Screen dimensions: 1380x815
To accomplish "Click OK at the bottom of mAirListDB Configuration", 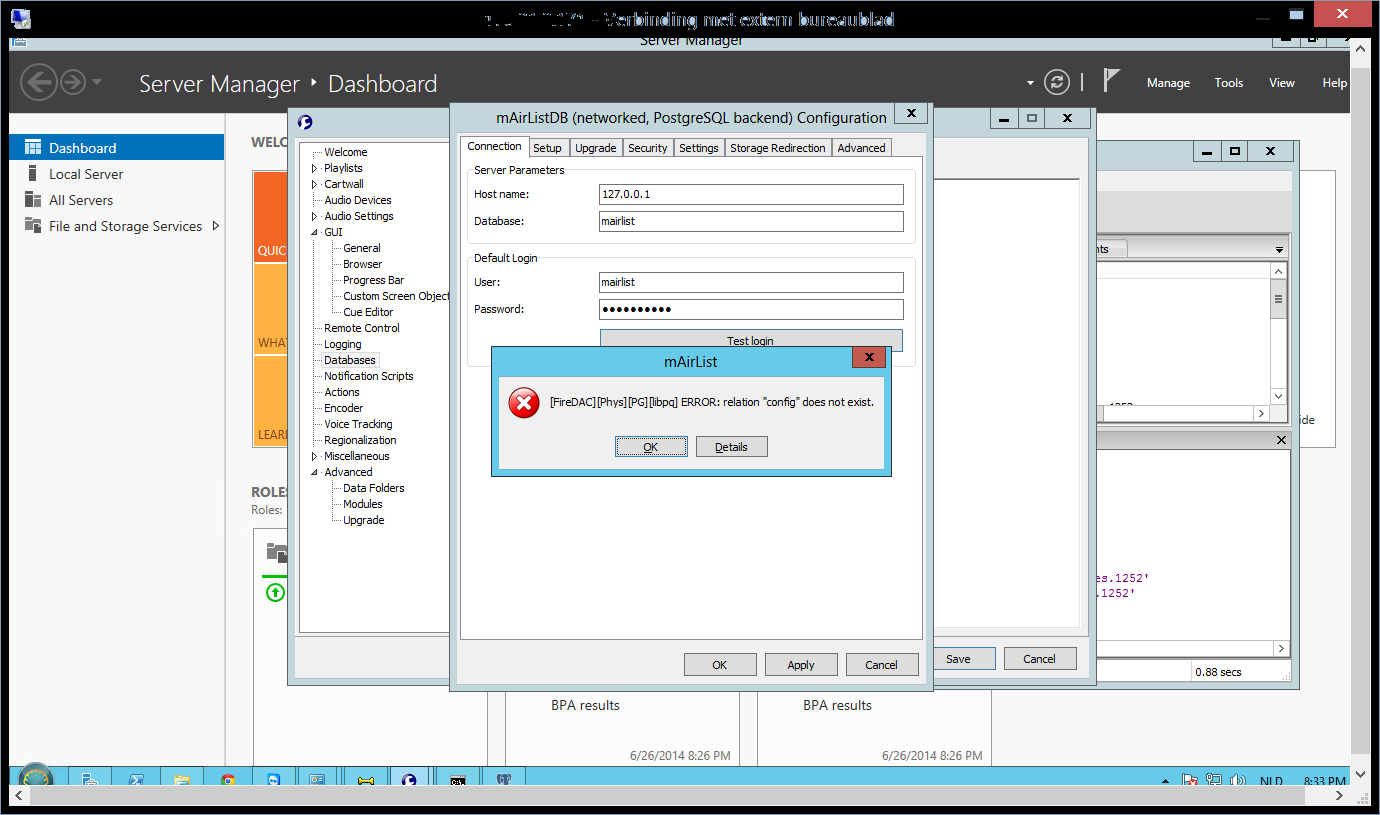I will [720, 664].
